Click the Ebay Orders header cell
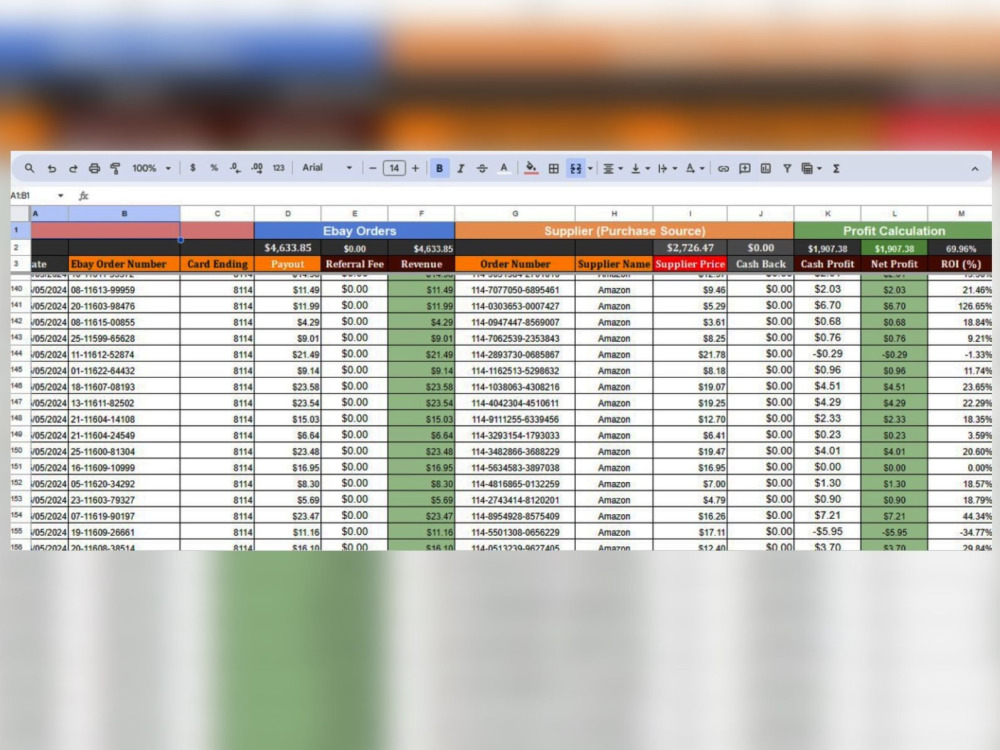1000x750 pixels. click(355, 231)
